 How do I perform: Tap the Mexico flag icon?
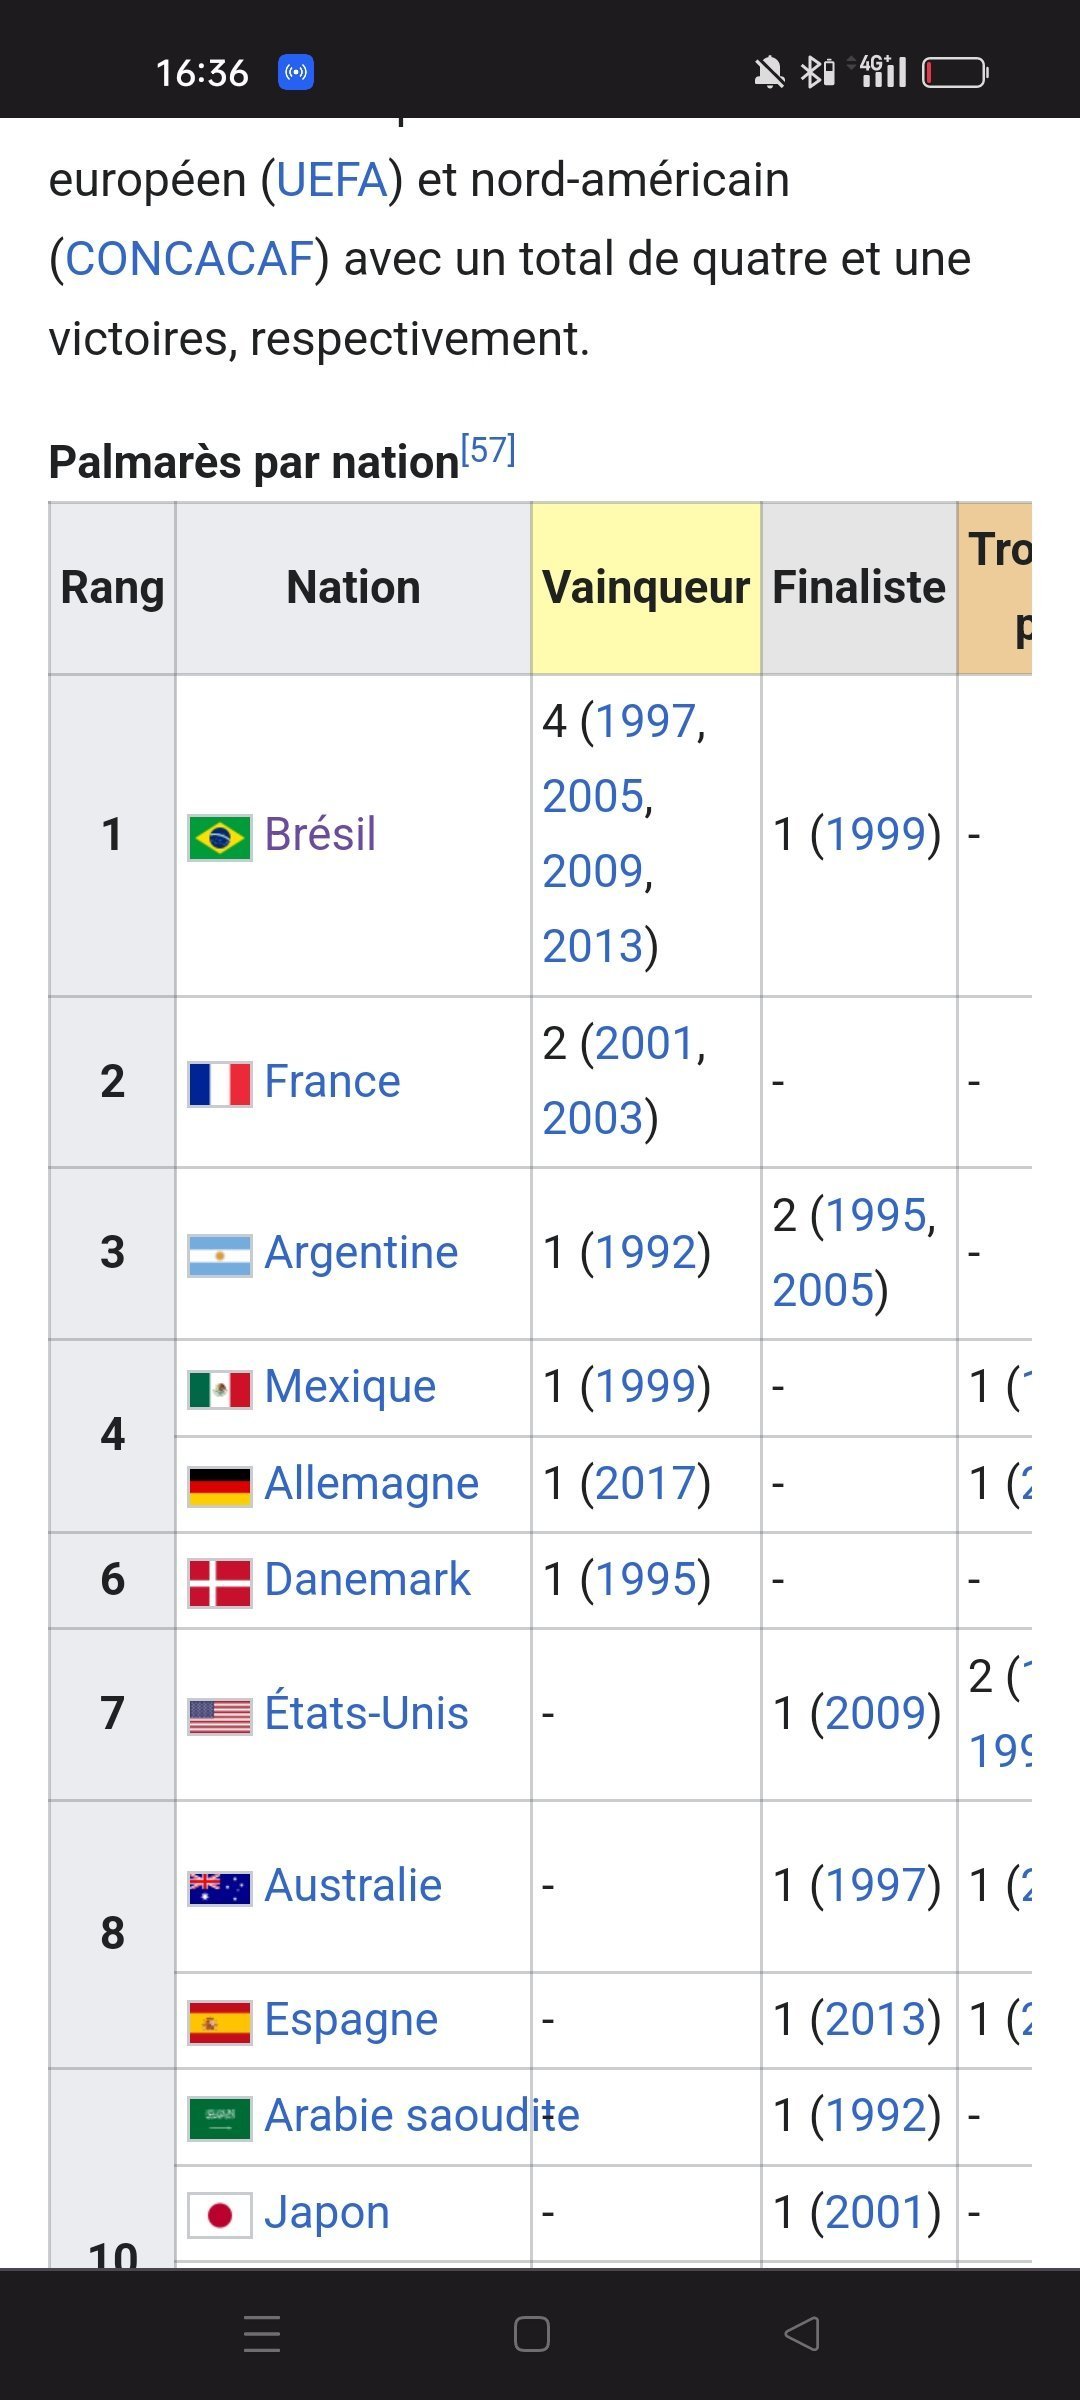(220, 1389)
